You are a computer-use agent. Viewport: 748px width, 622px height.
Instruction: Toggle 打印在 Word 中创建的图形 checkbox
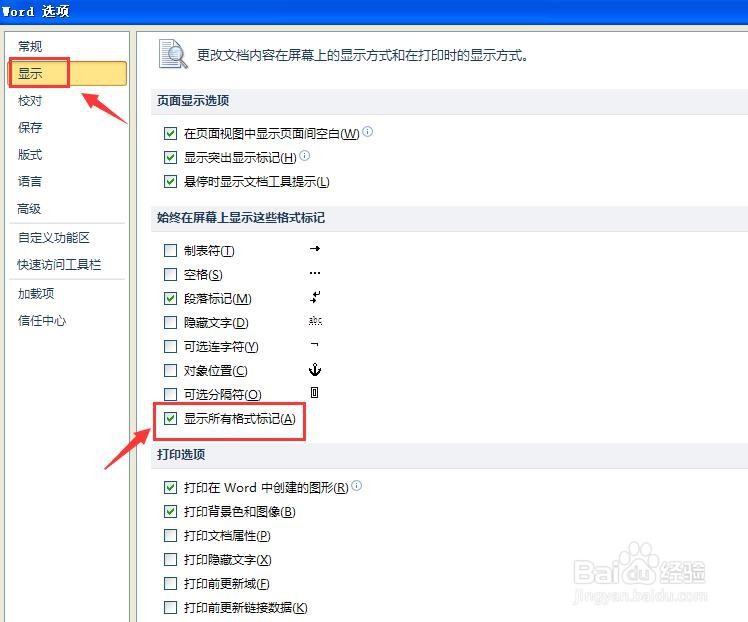click(170, 487)
